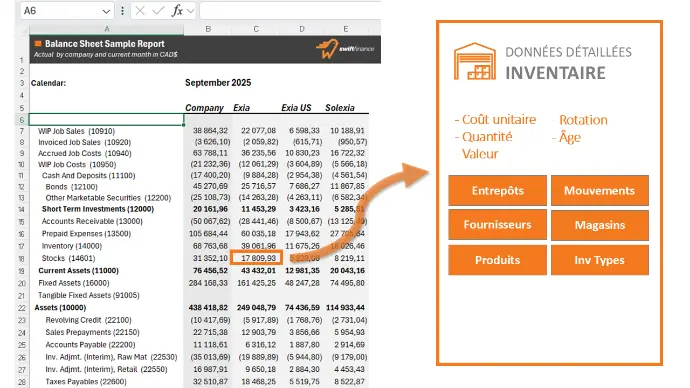Click the Name Box showing A6
Screen dimensions: 690x388
[x=67, y=11]
